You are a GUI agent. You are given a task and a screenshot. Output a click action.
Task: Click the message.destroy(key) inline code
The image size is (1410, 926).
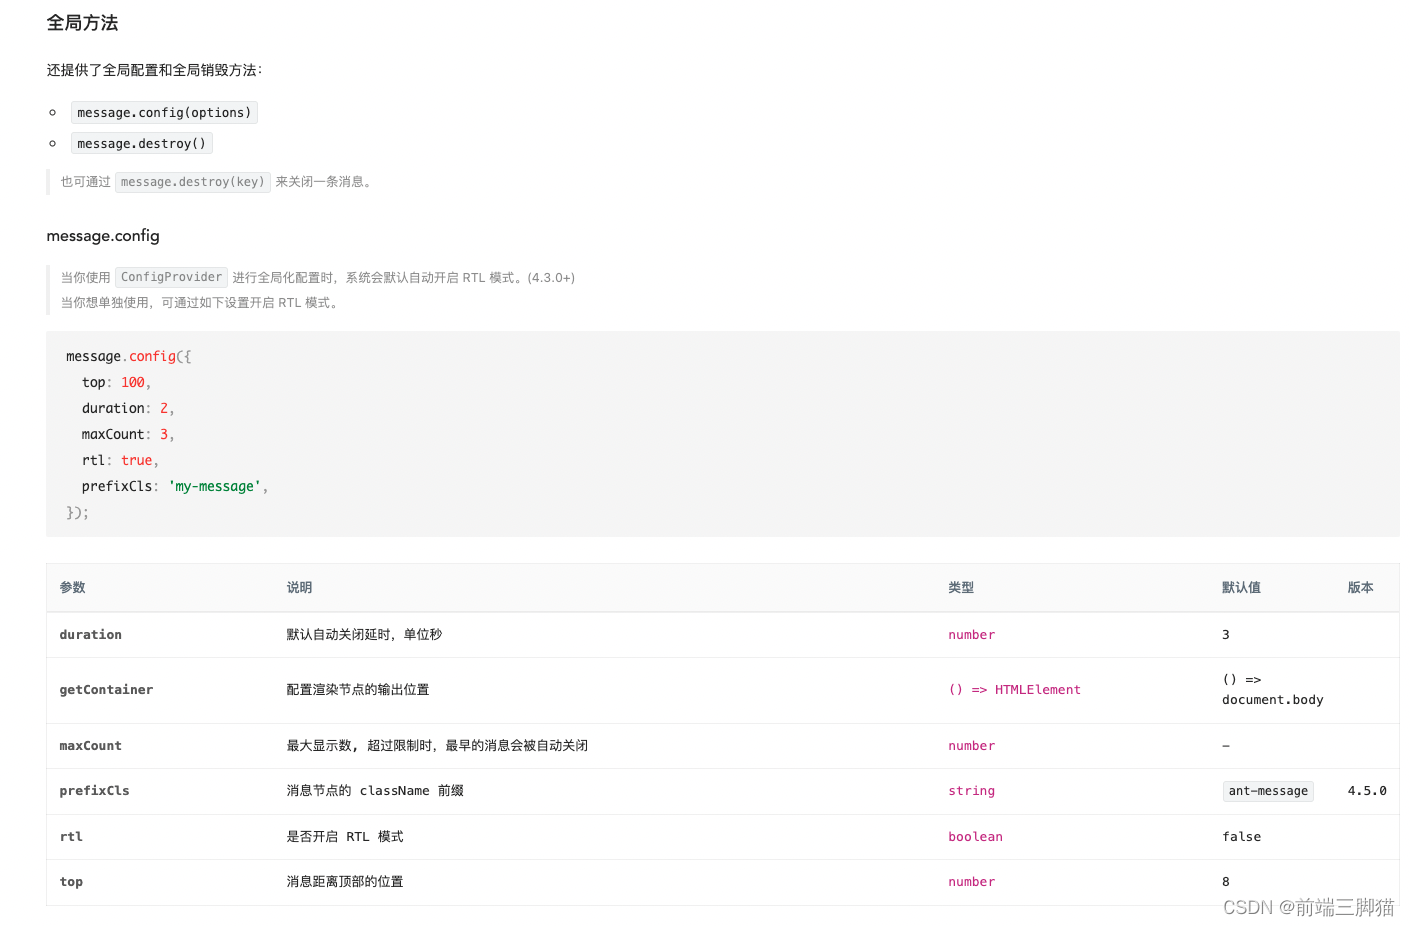click(x=192, y=181)
